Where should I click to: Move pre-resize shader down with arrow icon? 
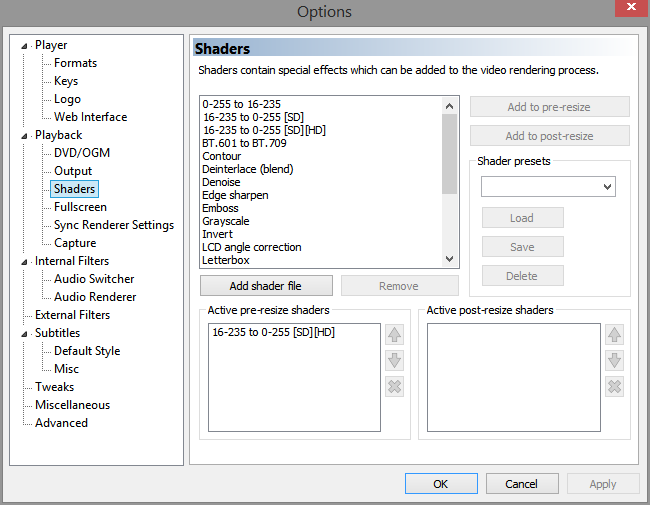click(x=394, y=361)
